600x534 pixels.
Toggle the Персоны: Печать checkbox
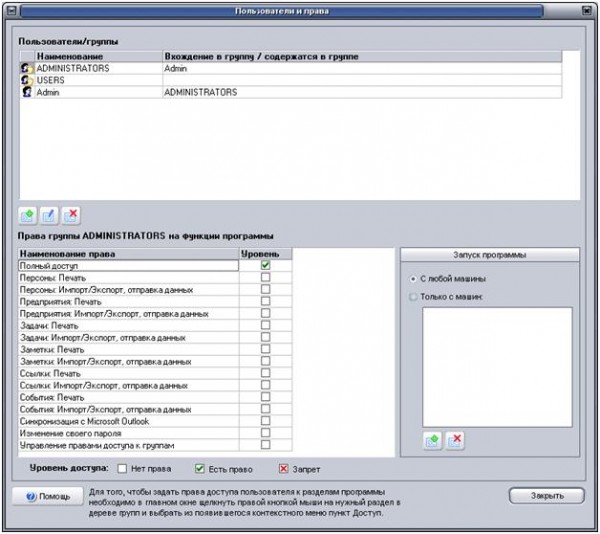click(x=266, y=277)
